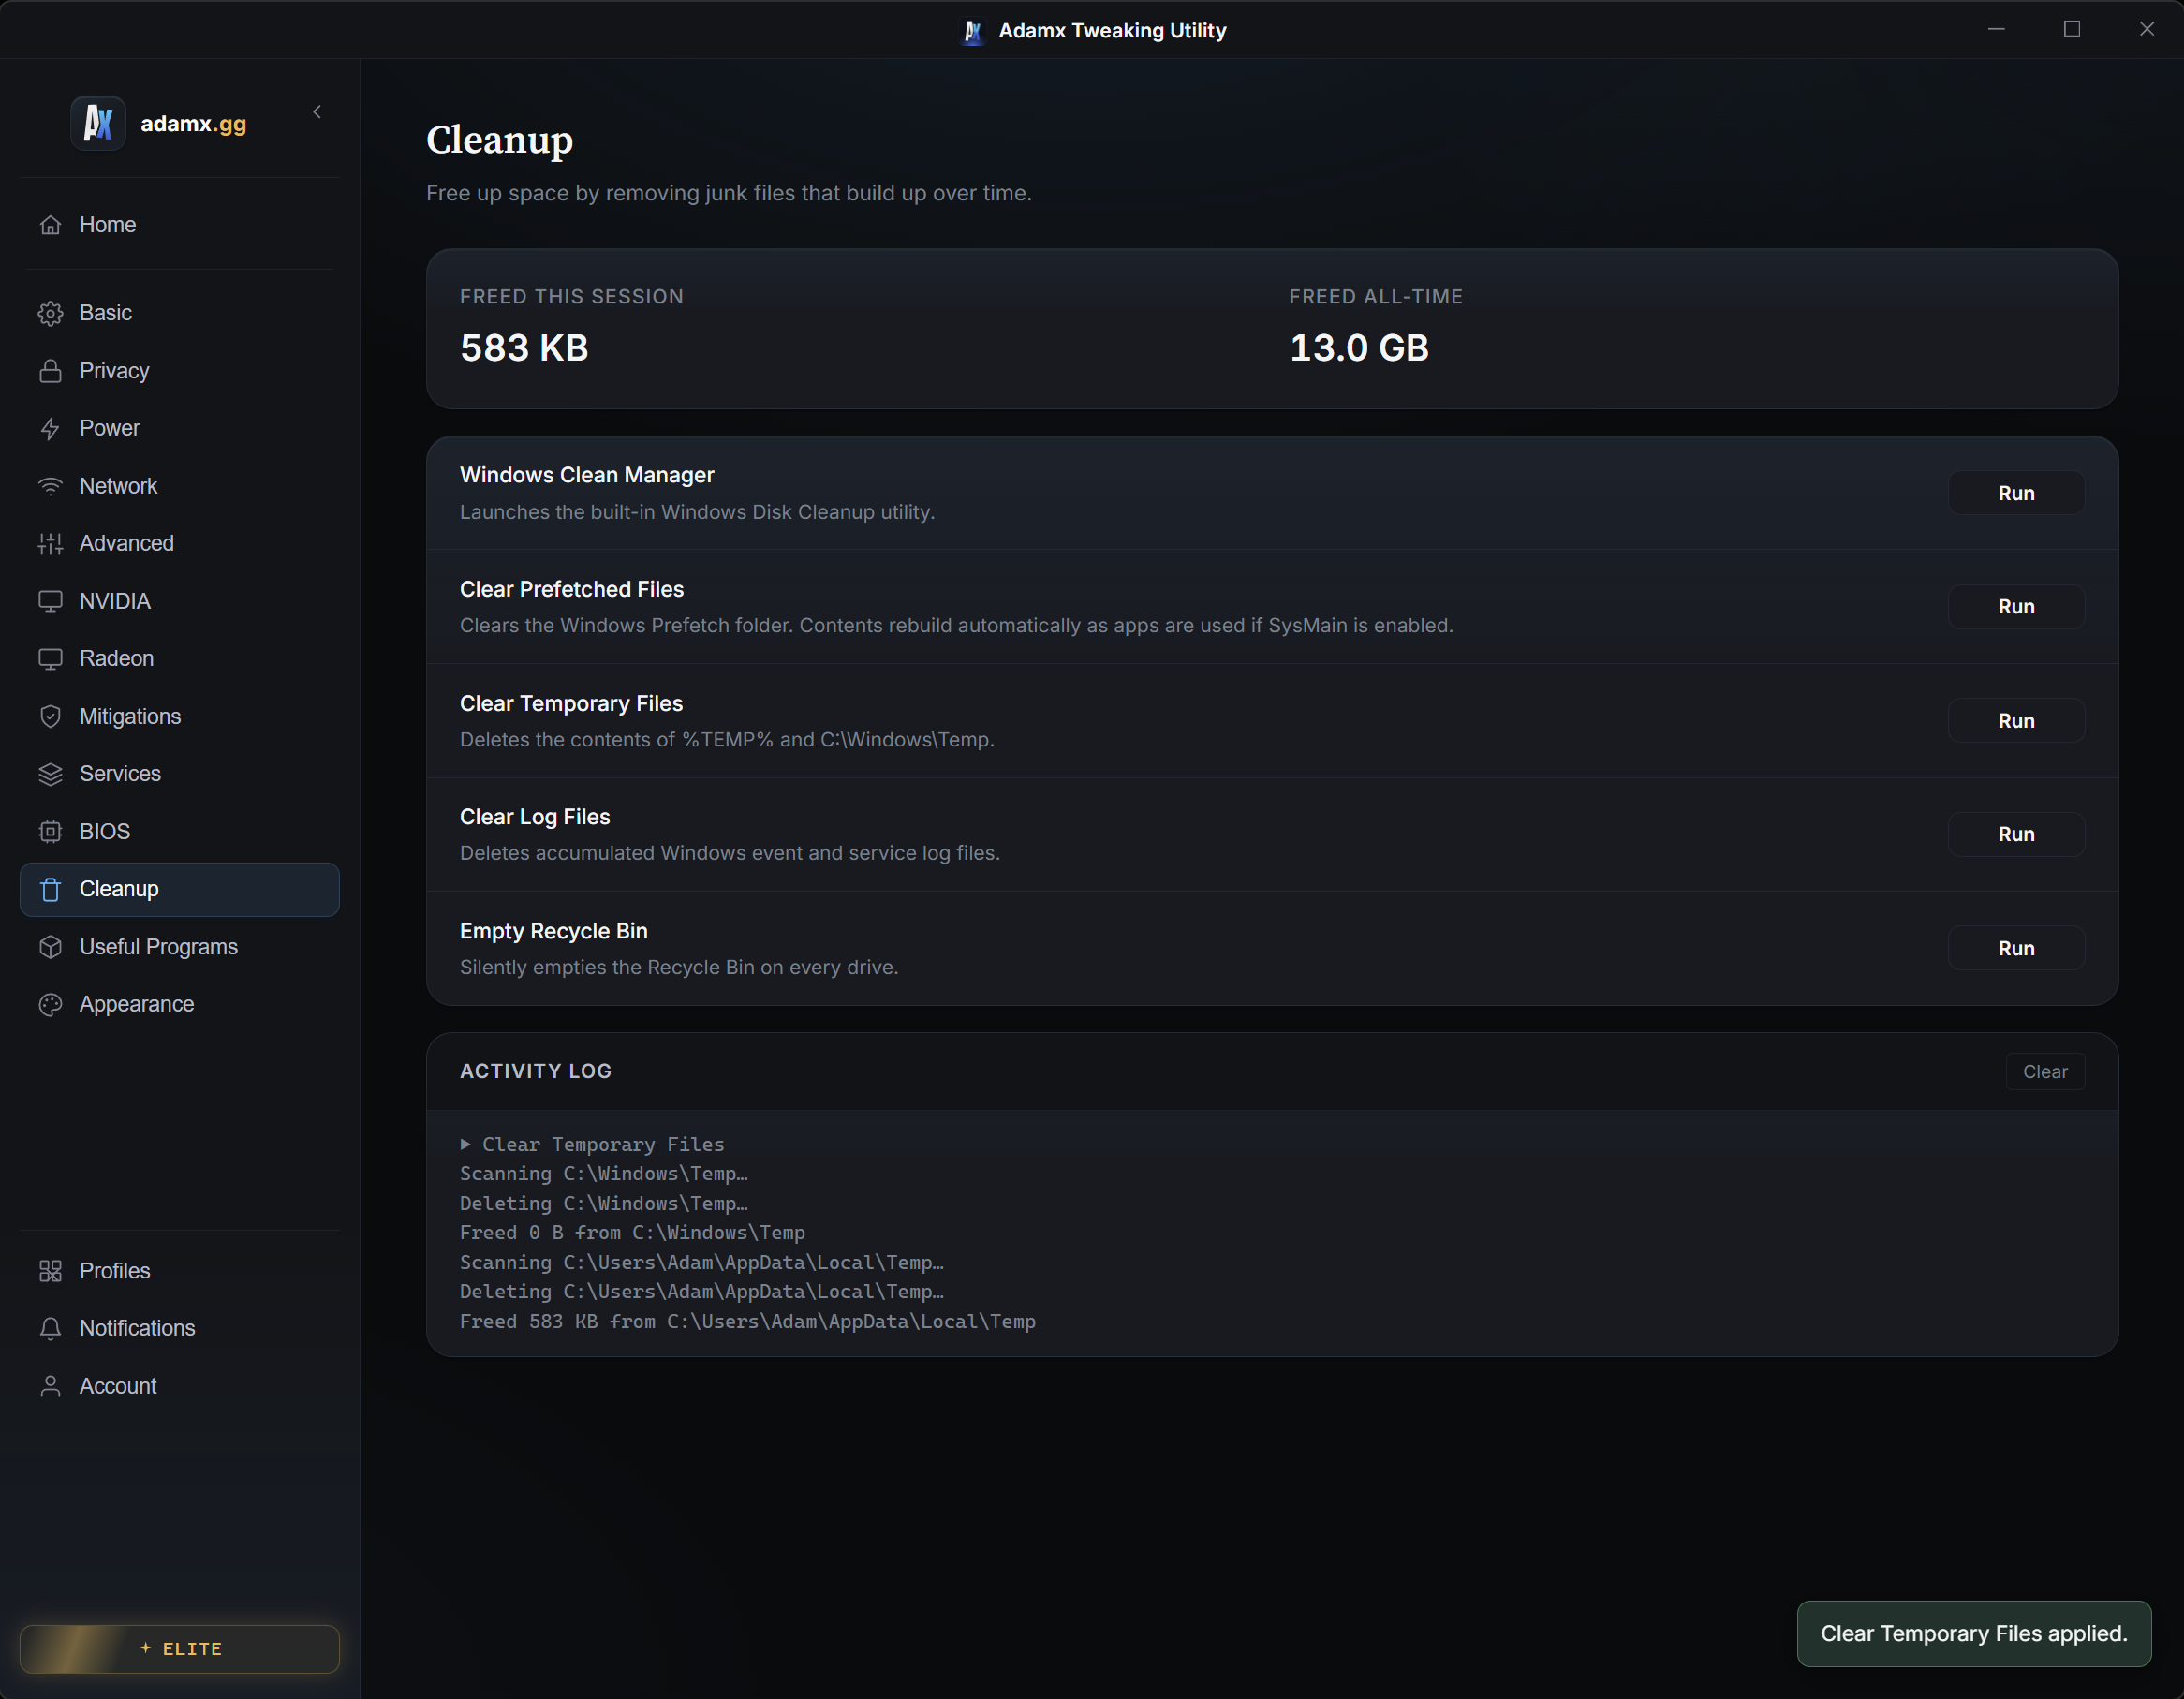Click the adamx.gg brand text
The width and height of the screenshot is (2184, 1699).
pos(193,124)
